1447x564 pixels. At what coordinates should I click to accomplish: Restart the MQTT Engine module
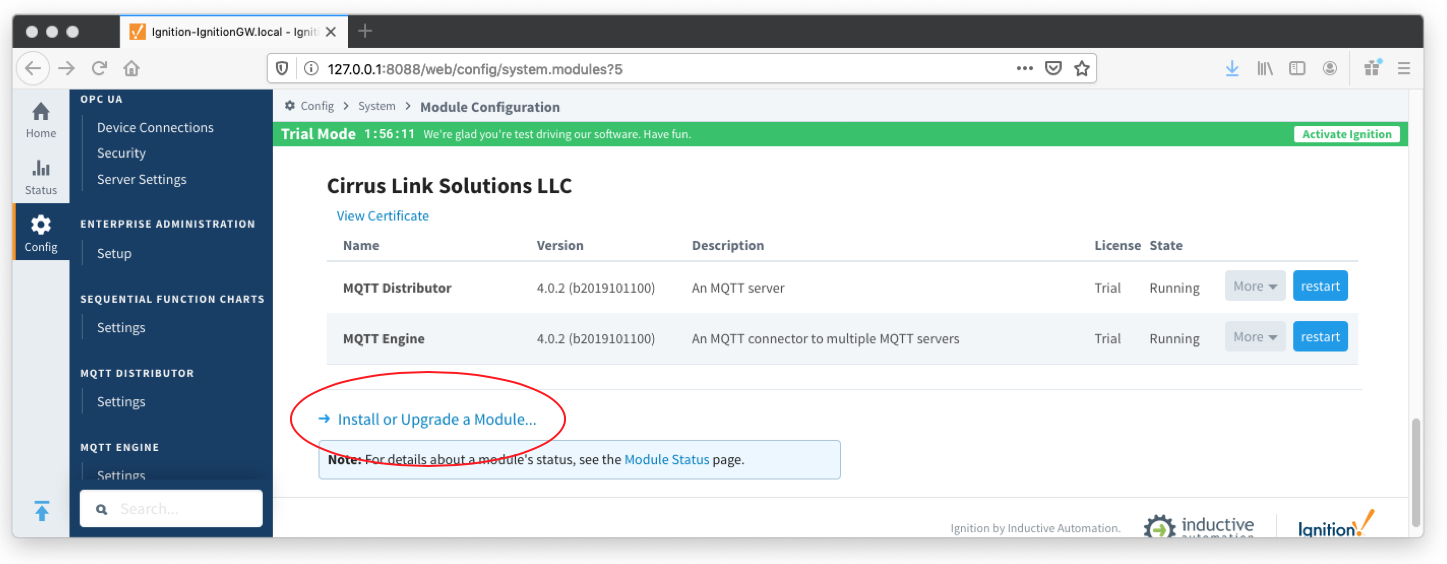point(1320,337)
